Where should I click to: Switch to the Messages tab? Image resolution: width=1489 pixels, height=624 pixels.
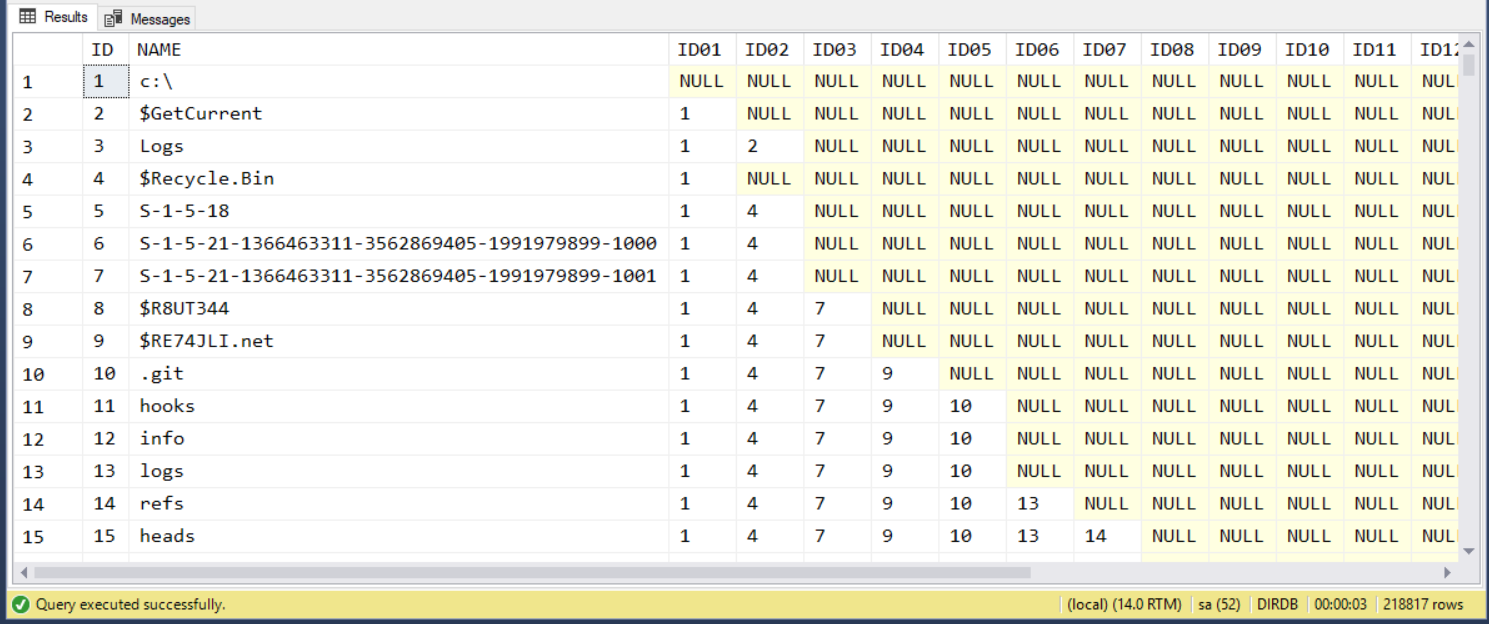(x=148, y=19)
